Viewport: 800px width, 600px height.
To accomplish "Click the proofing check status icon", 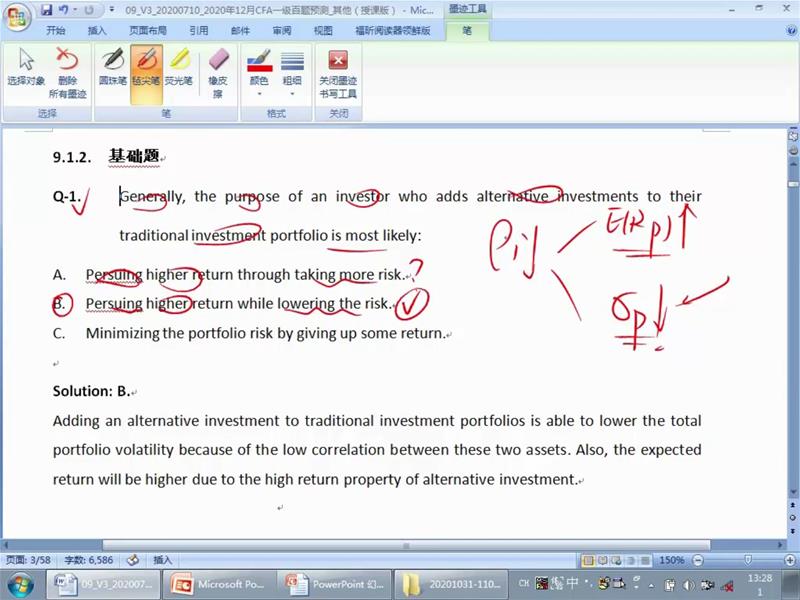I will (x=133, y=560).
